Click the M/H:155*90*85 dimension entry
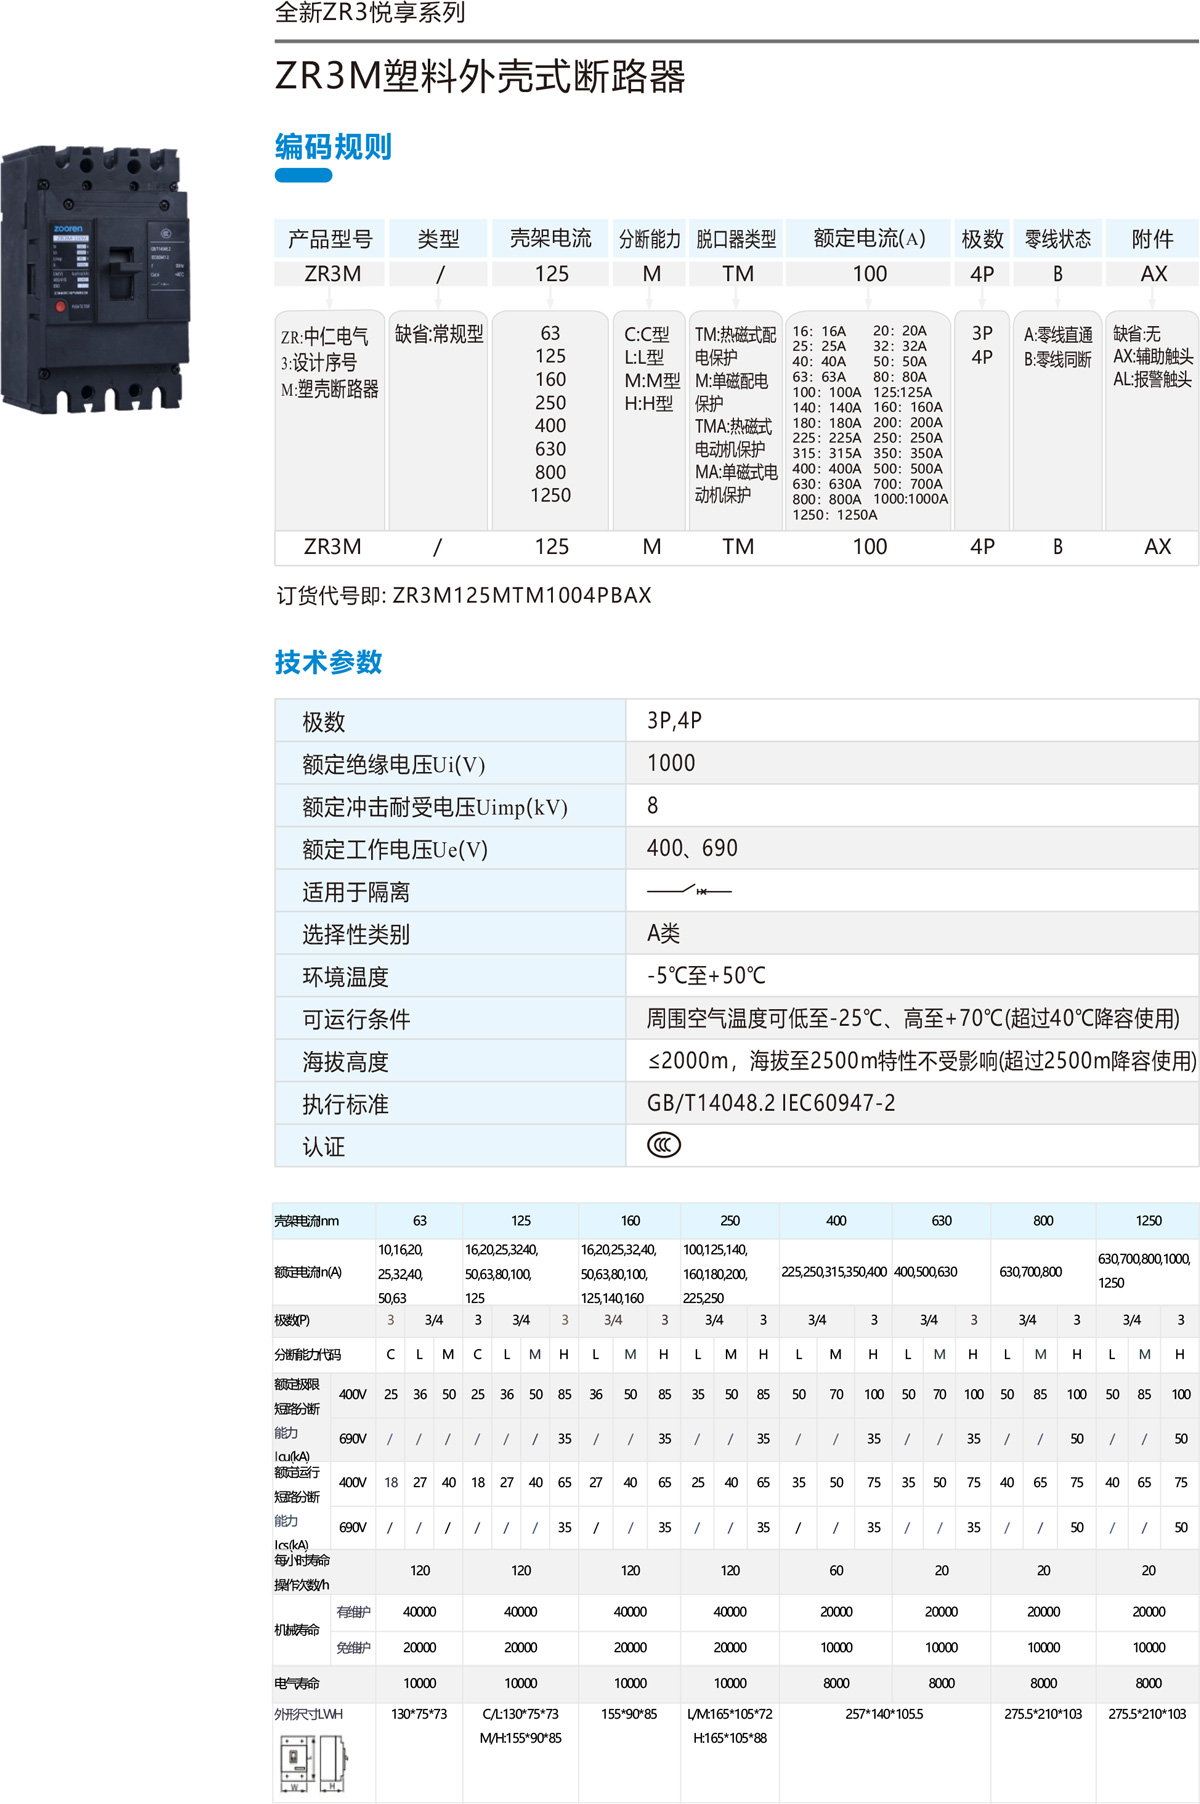 [520, 1738]
